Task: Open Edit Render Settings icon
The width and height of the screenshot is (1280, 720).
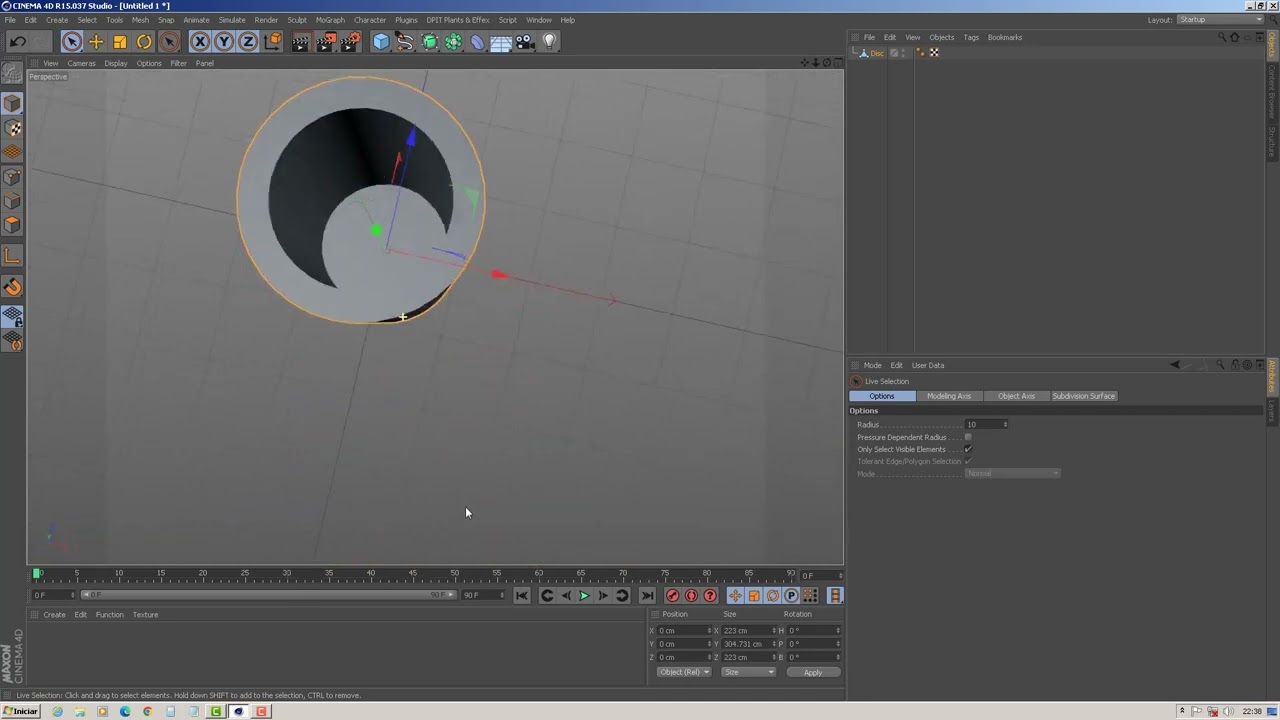Action: point(351,41)
